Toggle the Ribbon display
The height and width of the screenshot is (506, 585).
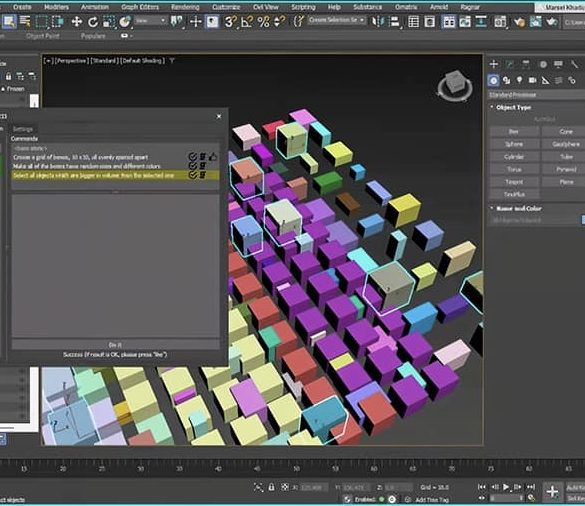tap(449, 22)
